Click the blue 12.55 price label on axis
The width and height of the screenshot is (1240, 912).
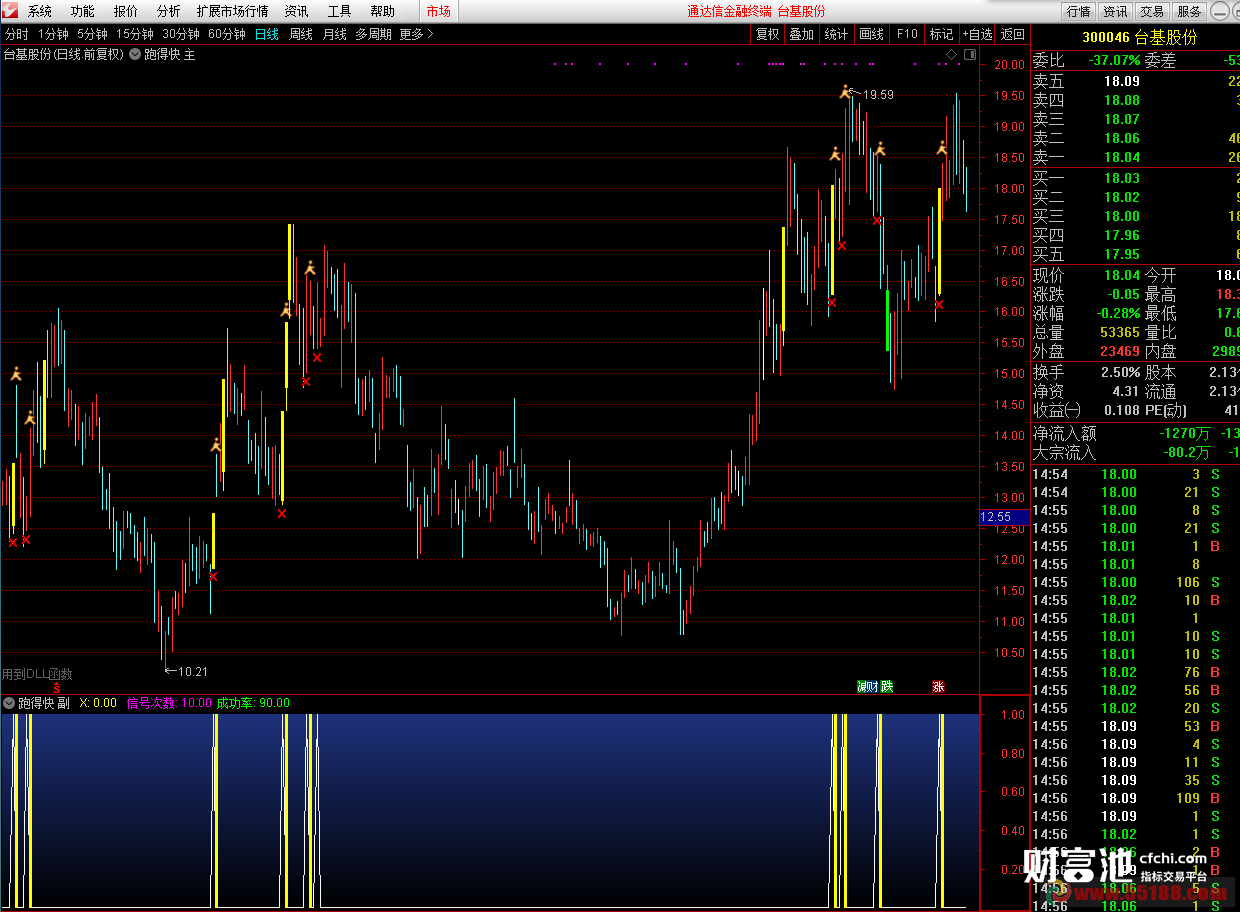(1004, 517)
